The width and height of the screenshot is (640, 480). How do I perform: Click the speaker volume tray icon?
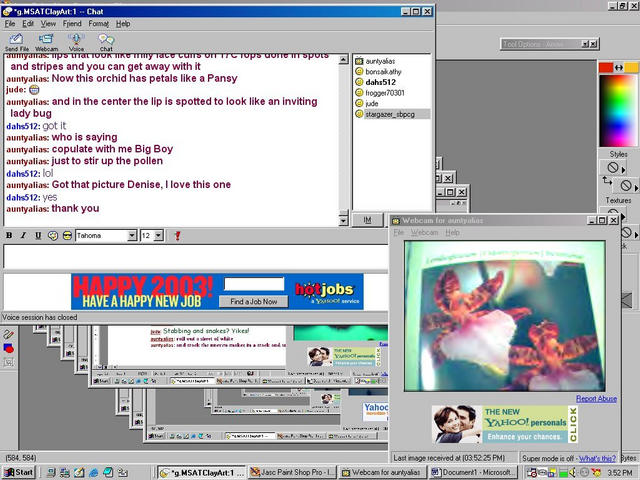[574, 472]
